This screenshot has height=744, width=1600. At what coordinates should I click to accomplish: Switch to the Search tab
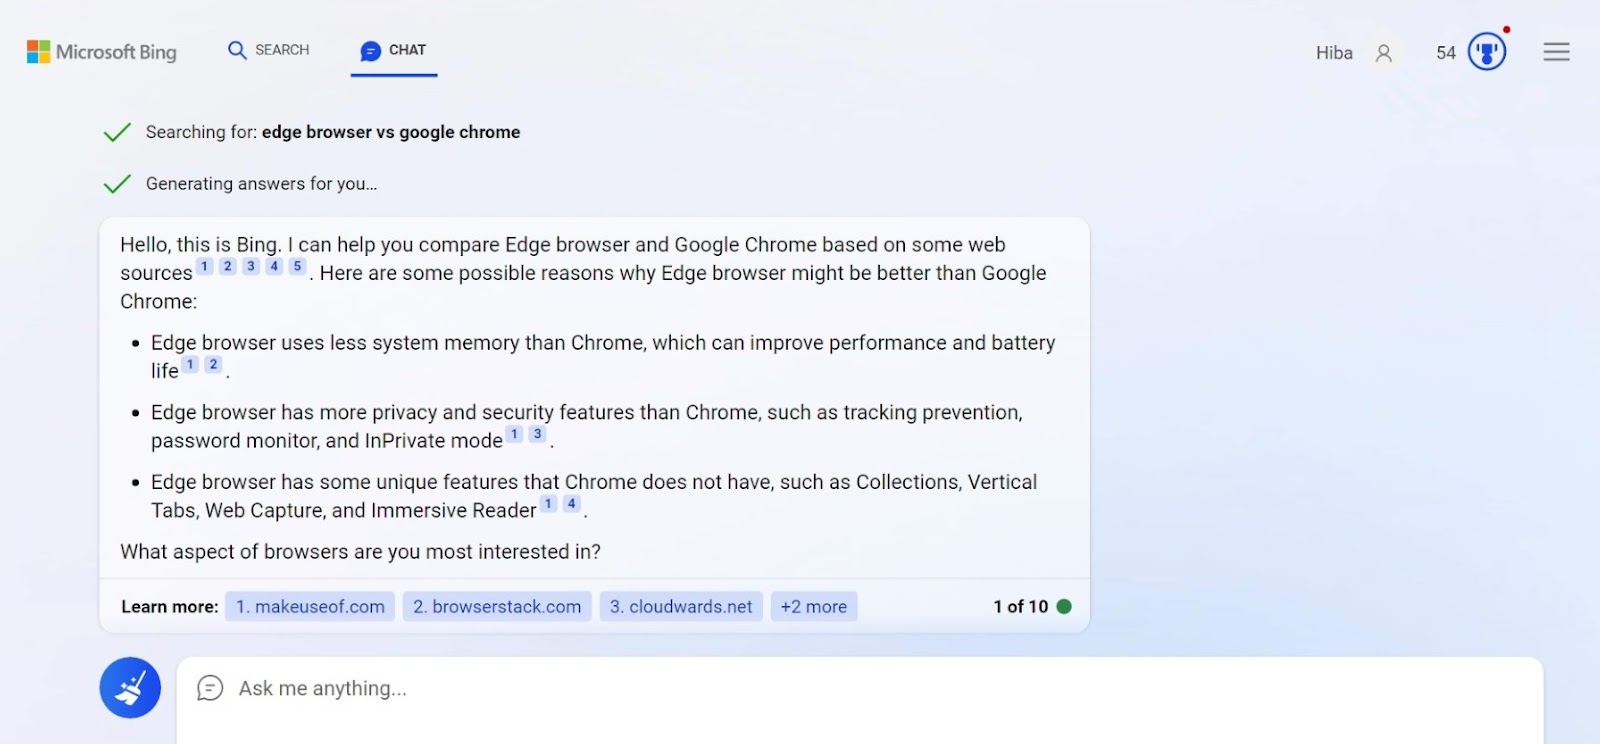coord(268,50)
